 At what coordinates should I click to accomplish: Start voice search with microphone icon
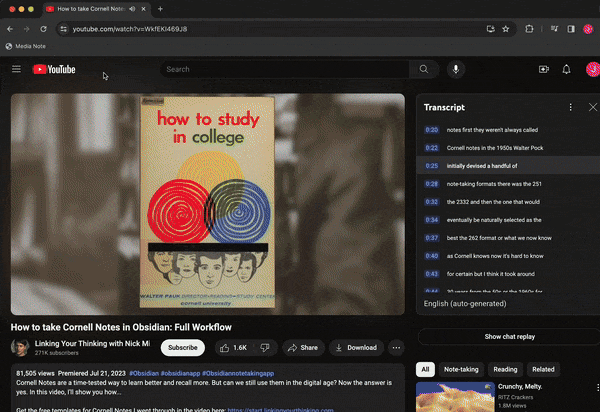coord(456,69)
